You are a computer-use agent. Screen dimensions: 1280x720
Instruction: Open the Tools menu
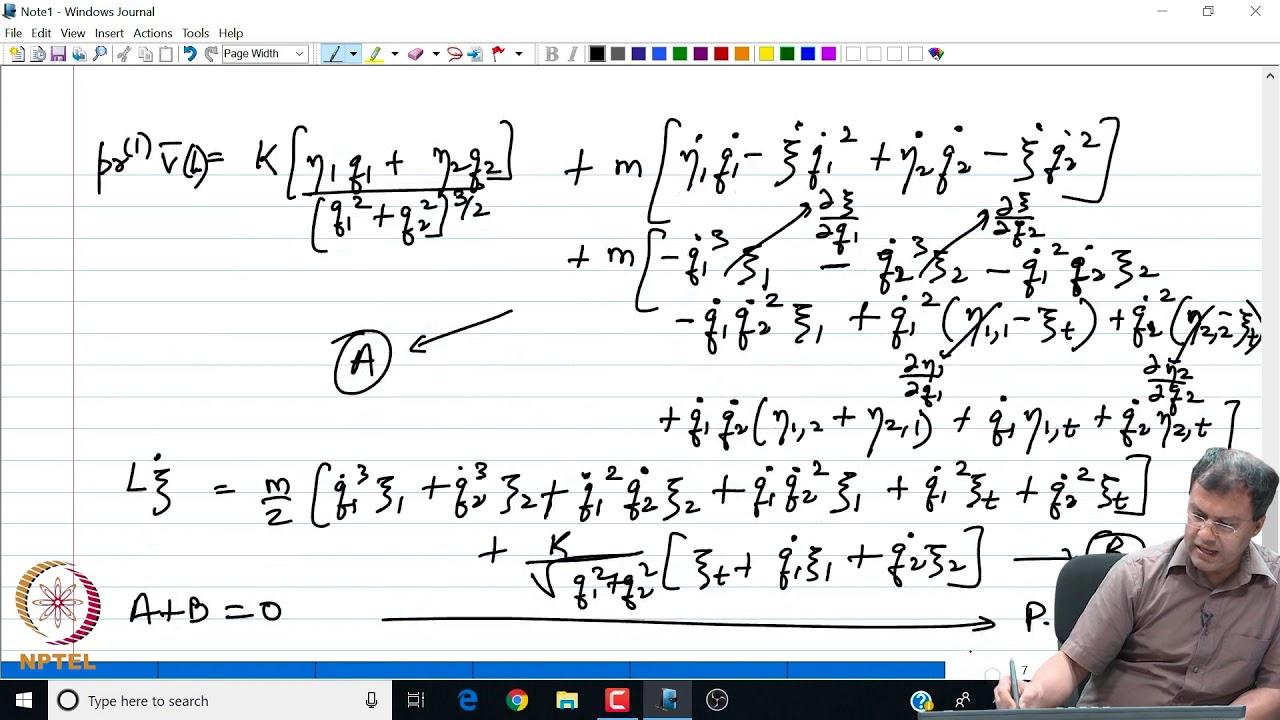195,33
